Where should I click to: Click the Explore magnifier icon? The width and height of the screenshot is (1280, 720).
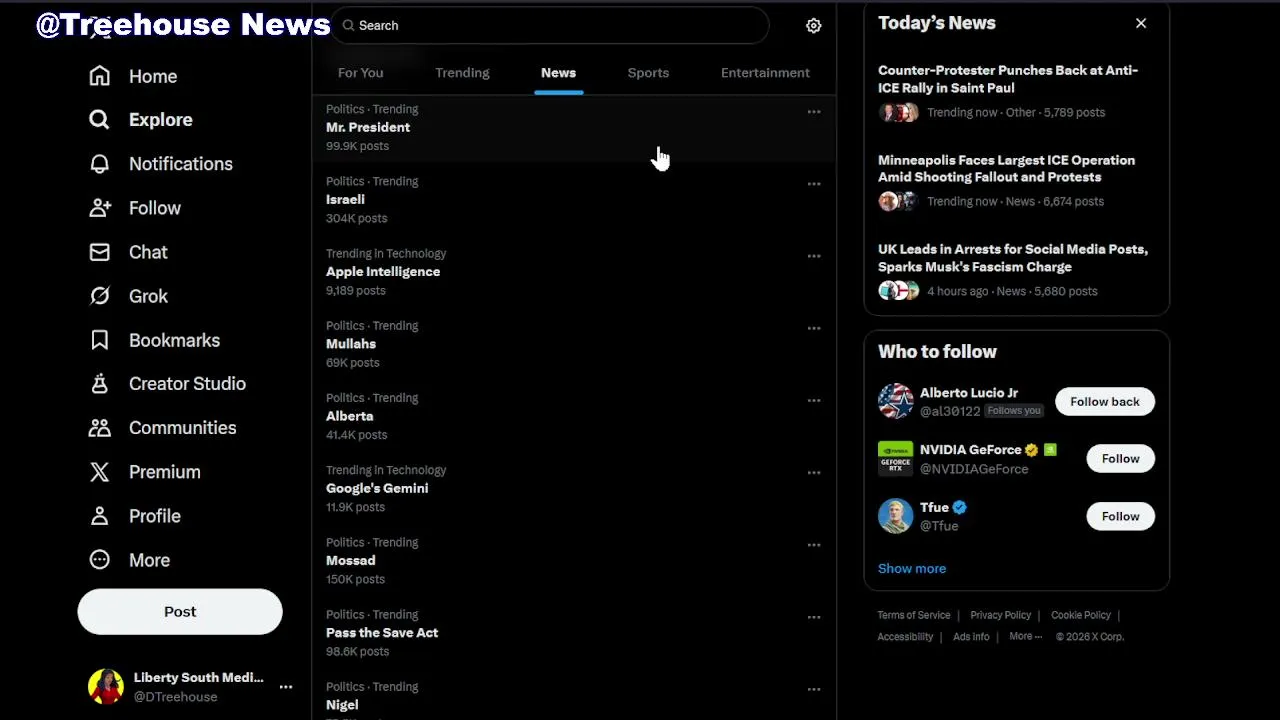(99, 120)
